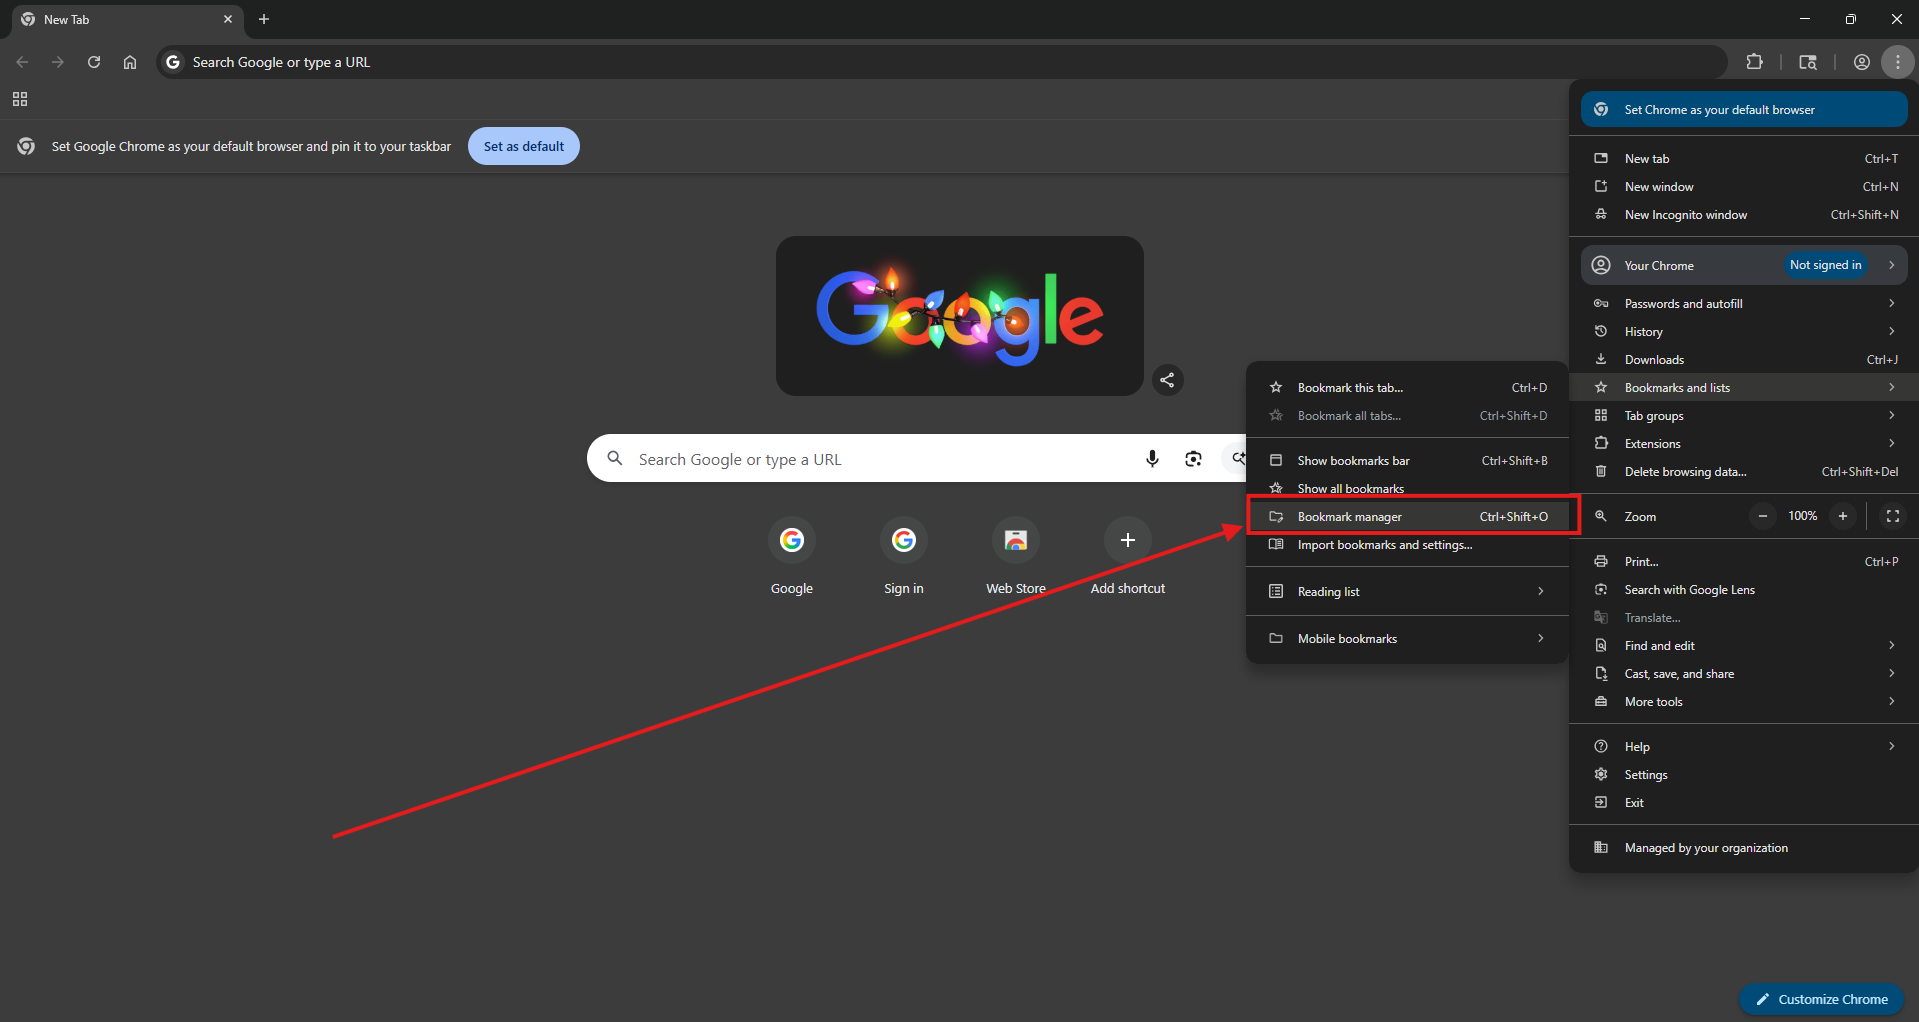Choose Delete browsing data… entry

click(1744, 471)
